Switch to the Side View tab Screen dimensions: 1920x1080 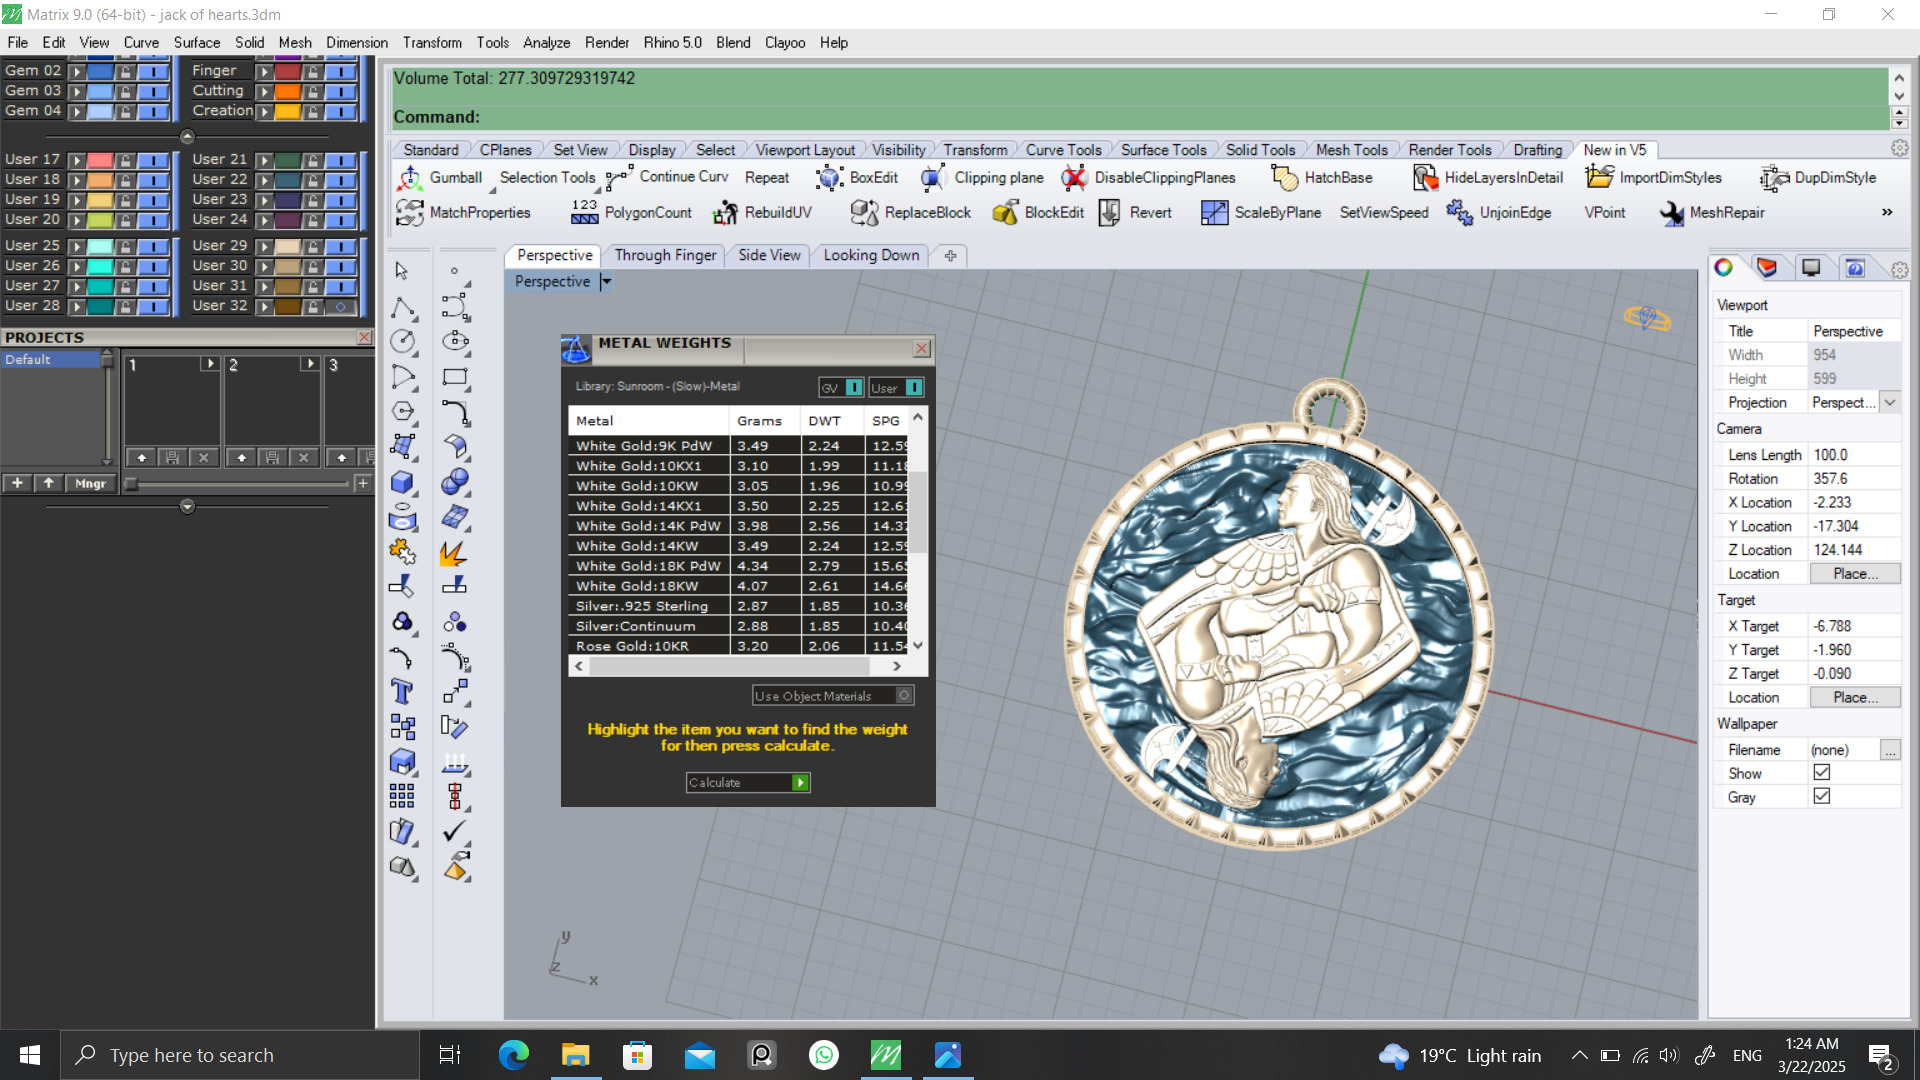click(769, 255)
